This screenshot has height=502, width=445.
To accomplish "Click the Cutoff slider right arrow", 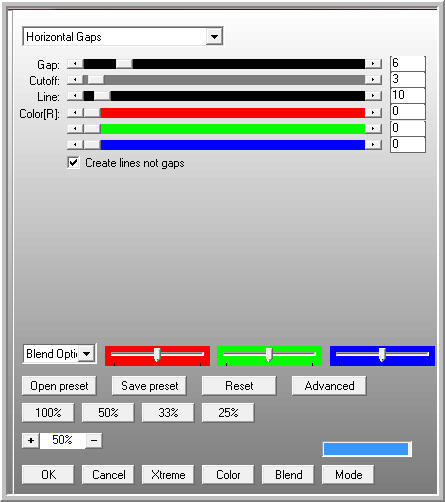I will (373, 80).
